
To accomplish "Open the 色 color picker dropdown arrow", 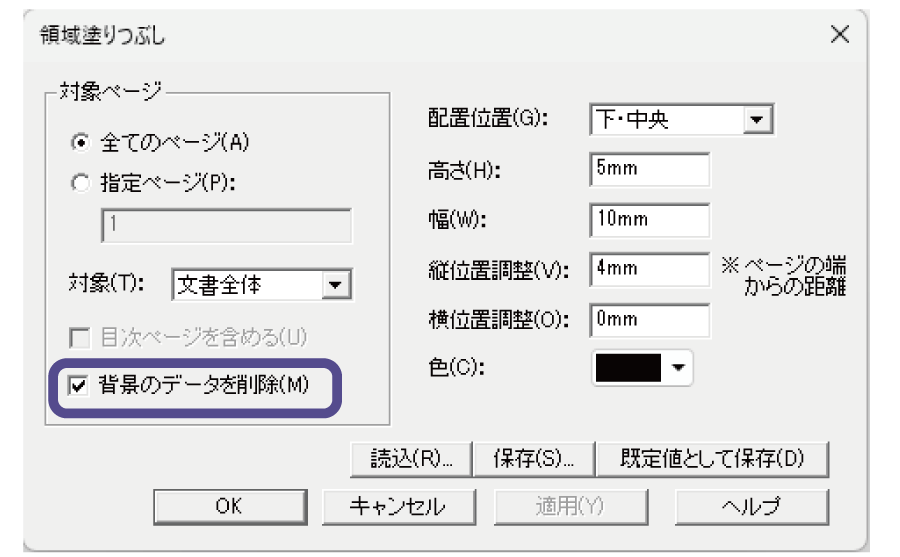I will 680,368.
